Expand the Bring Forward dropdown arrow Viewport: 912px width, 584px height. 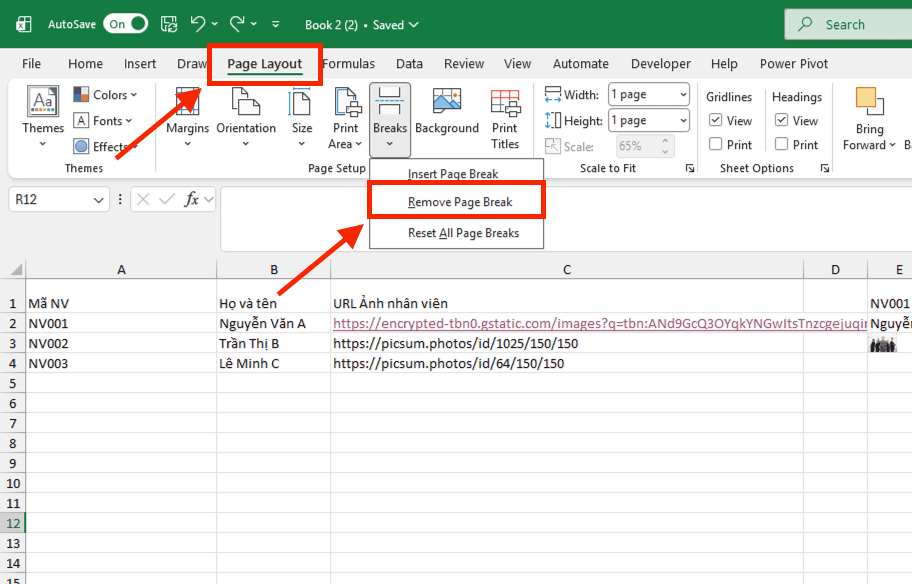[x=892, y=145]
